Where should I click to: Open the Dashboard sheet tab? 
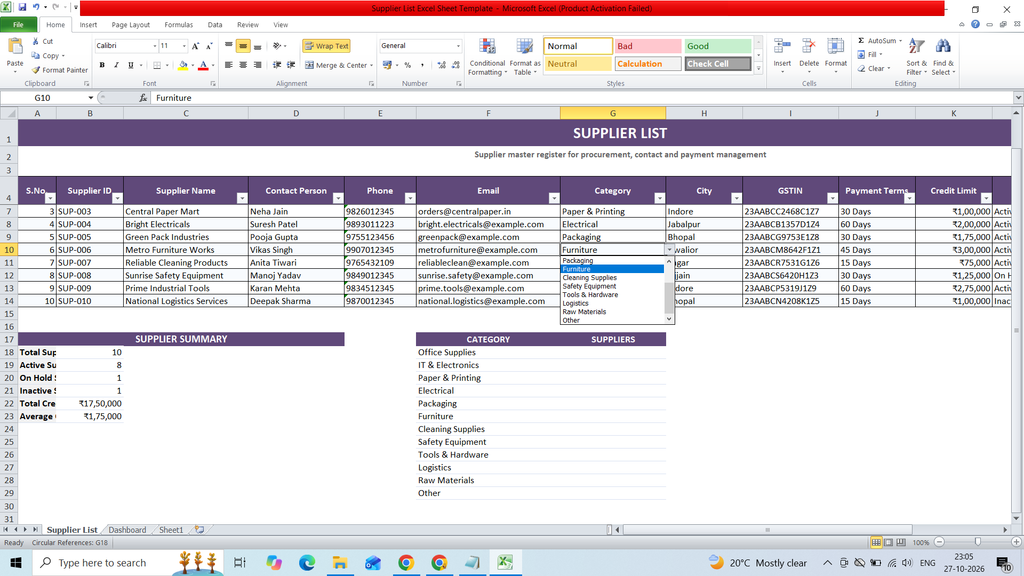coord(127,530)
